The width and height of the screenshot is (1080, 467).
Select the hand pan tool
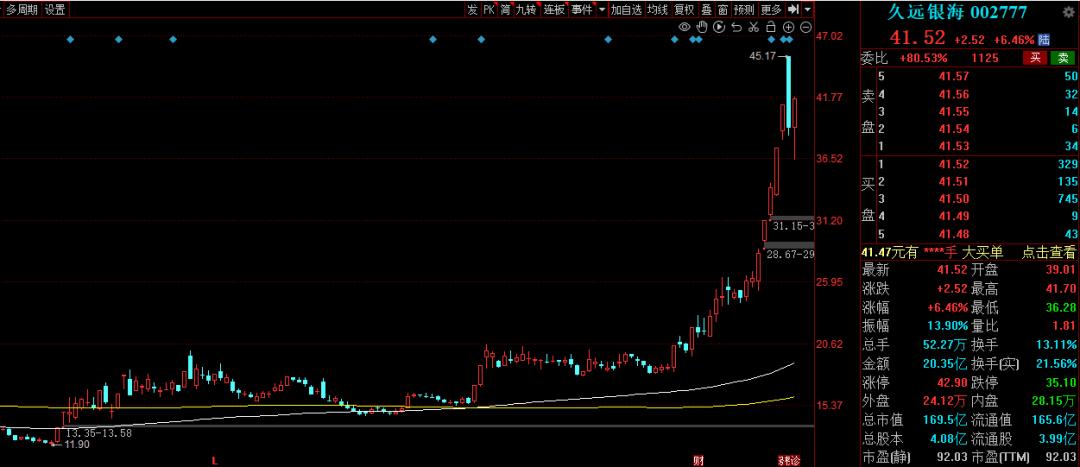pos(702,26)
